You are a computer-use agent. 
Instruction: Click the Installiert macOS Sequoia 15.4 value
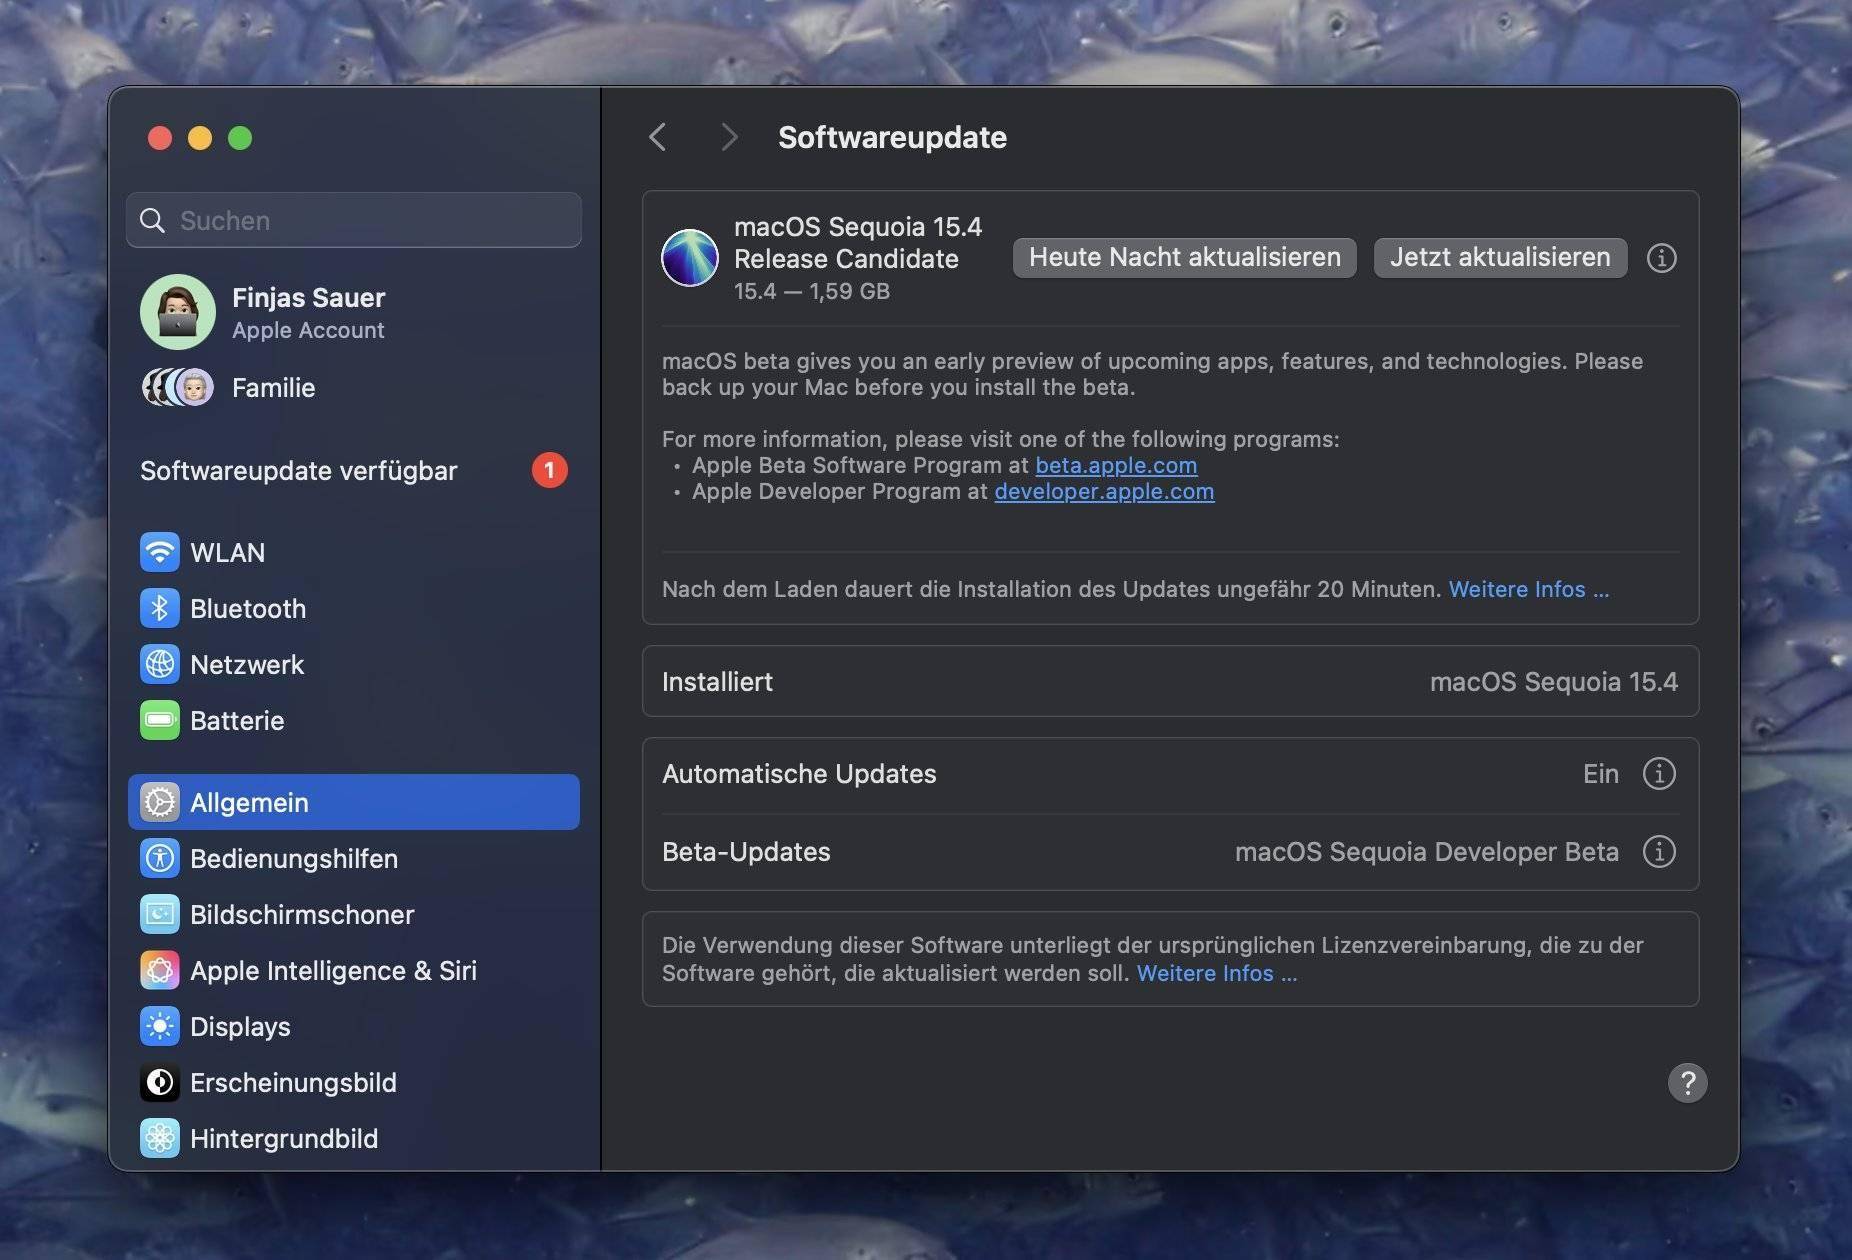coord(1554,681)
